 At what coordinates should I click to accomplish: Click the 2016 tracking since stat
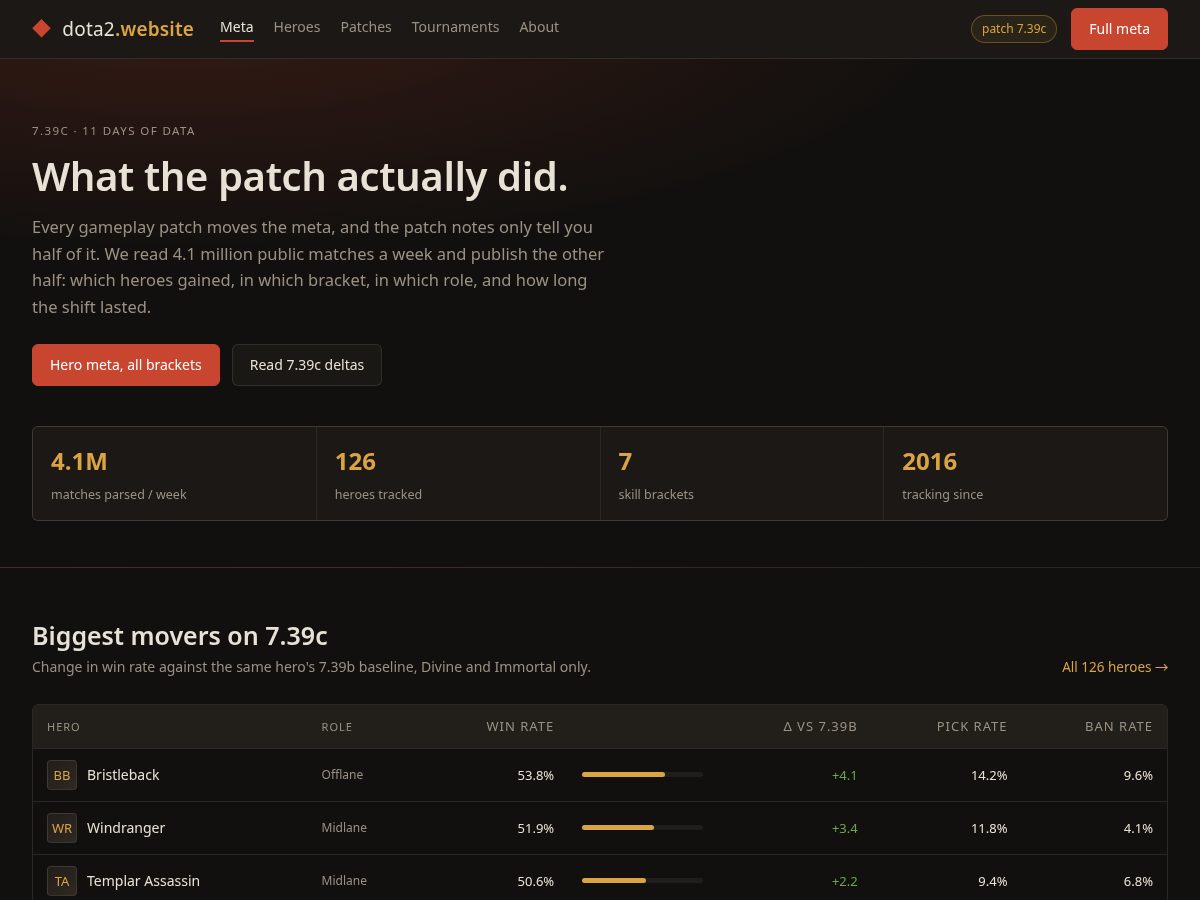pos(1026,474)
